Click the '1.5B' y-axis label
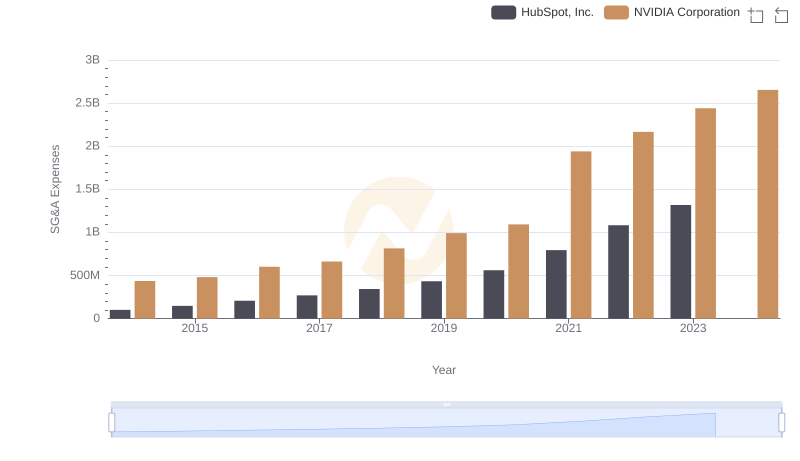 coord(88,189)
